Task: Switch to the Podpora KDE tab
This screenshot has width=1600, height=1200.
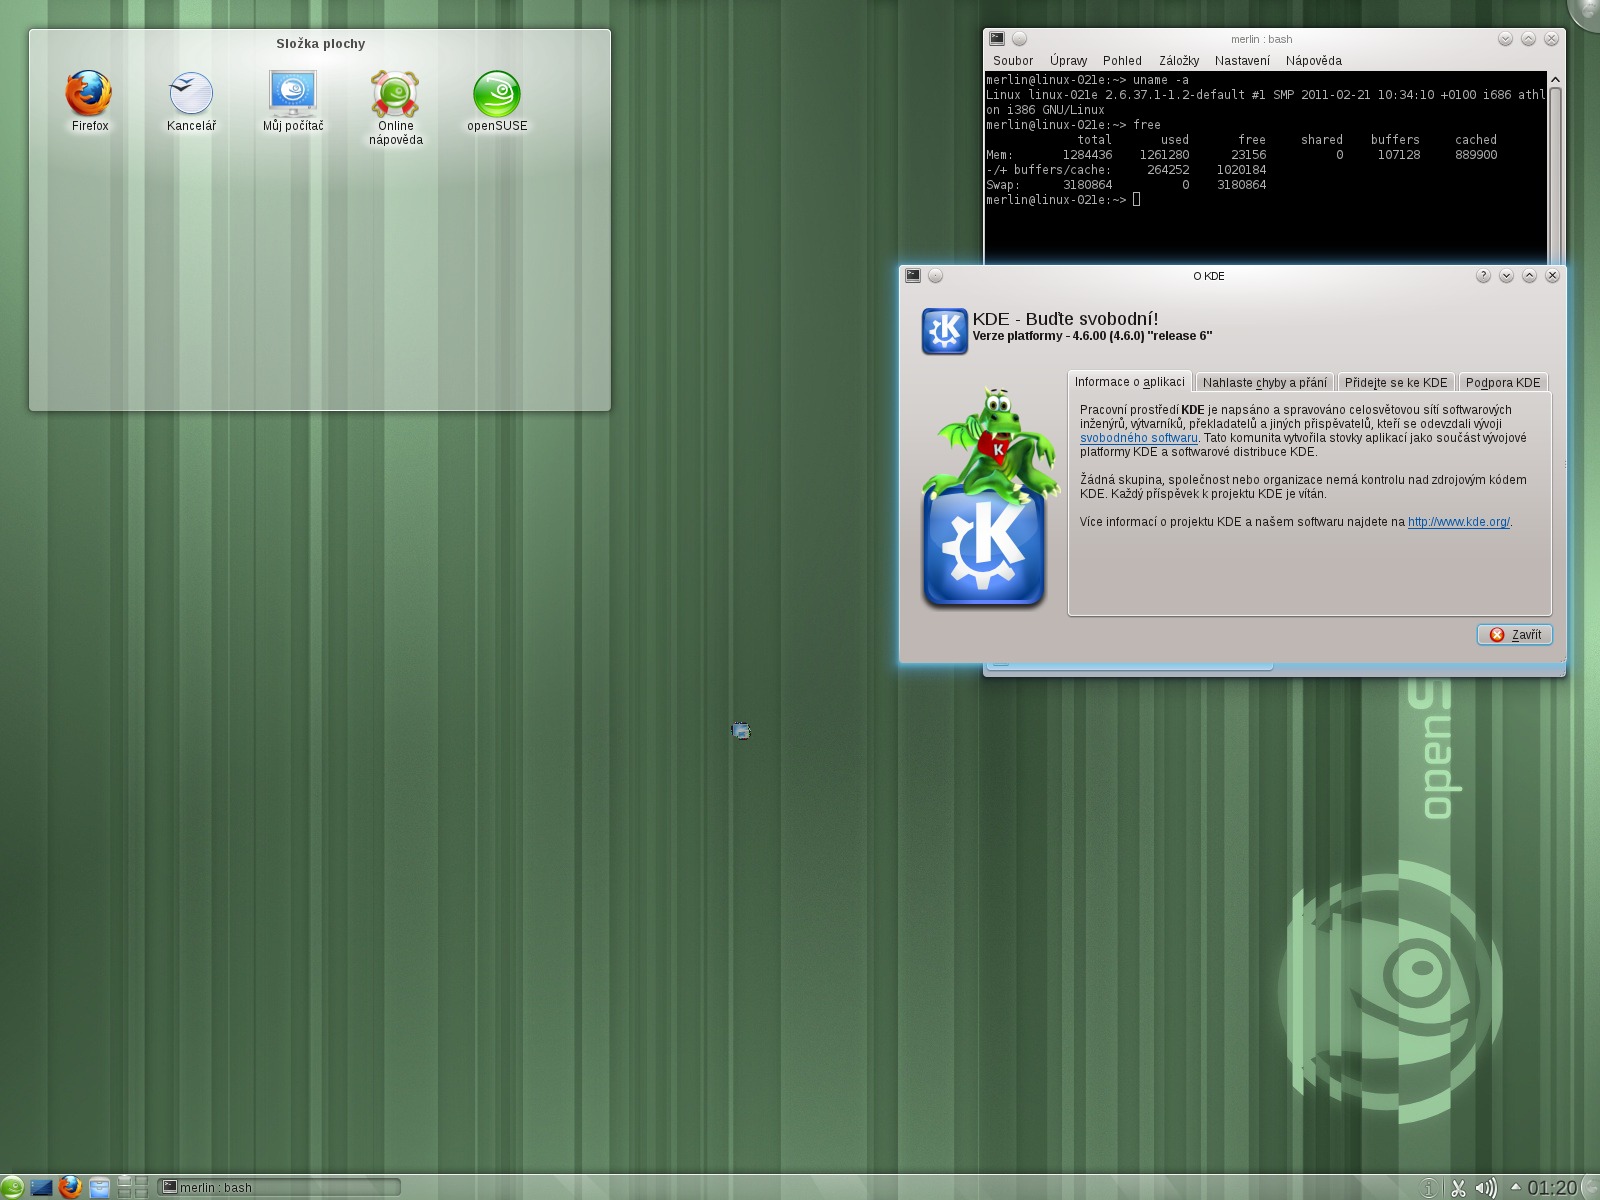Action: [1502, 383]
